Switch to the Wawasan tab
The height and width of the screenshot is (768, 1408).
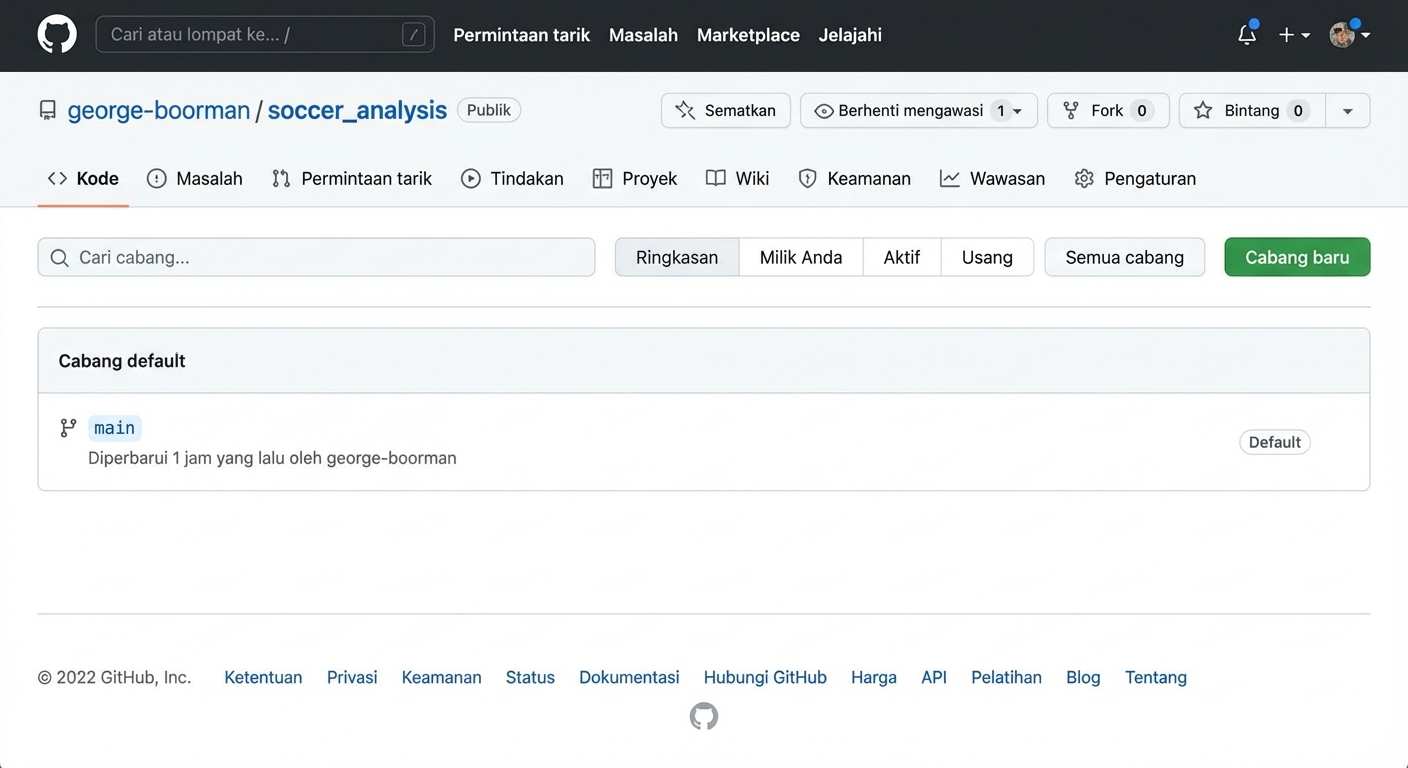click(x=993, y=179)
